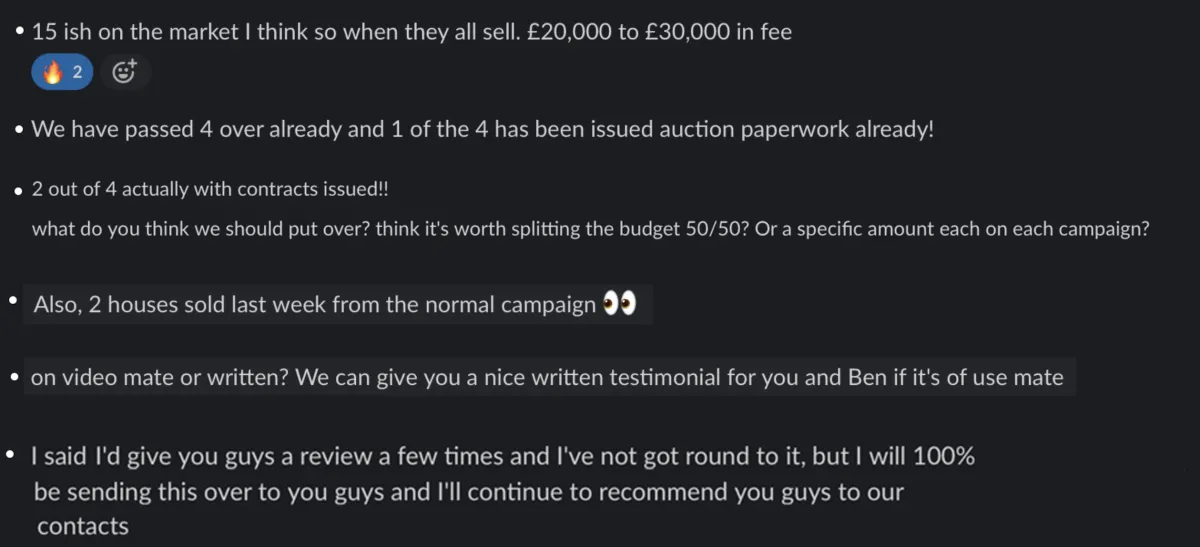Select the £20,000 to £30,000 in fee message
The width and height of the screenshot is (1200, 547).
pyautogui.click(x=412, y=32)
